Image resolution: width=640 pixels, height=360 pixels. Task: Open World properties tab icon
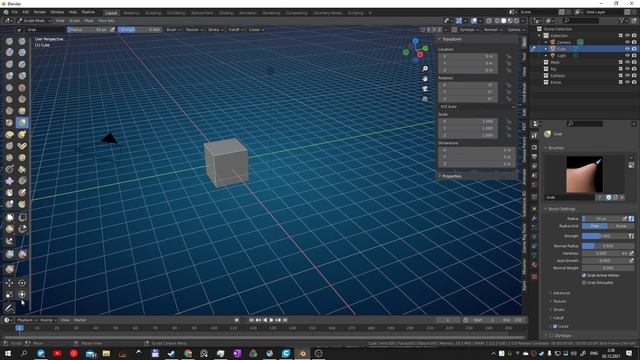[534, 185]
